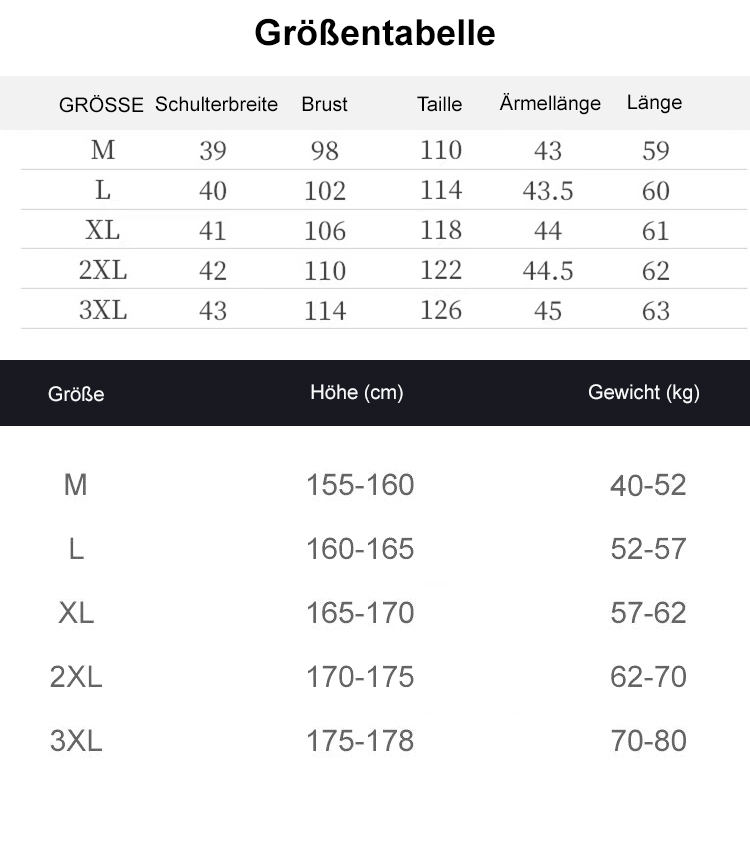Select the Höhe (cm) header

click(x=356, y=392)
